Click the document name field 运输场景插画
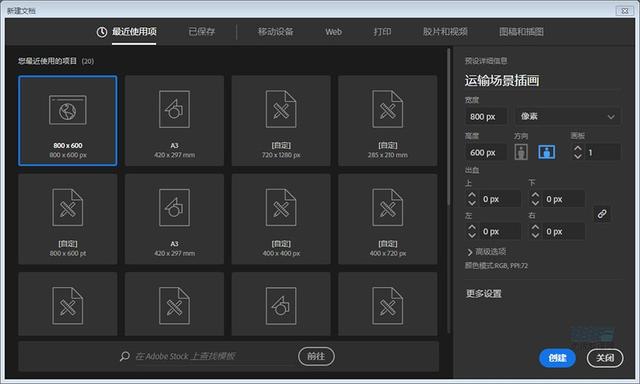640x384 pixels. (542, 80)
